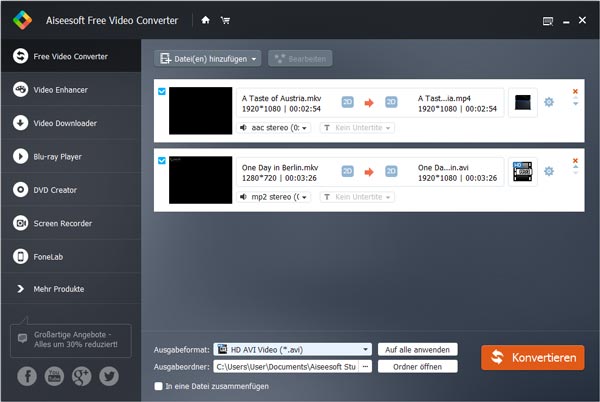This screenshot has height=402, width=600.
Task: Click the Ausgabeordner path field
Action: (x=284, y=367)
